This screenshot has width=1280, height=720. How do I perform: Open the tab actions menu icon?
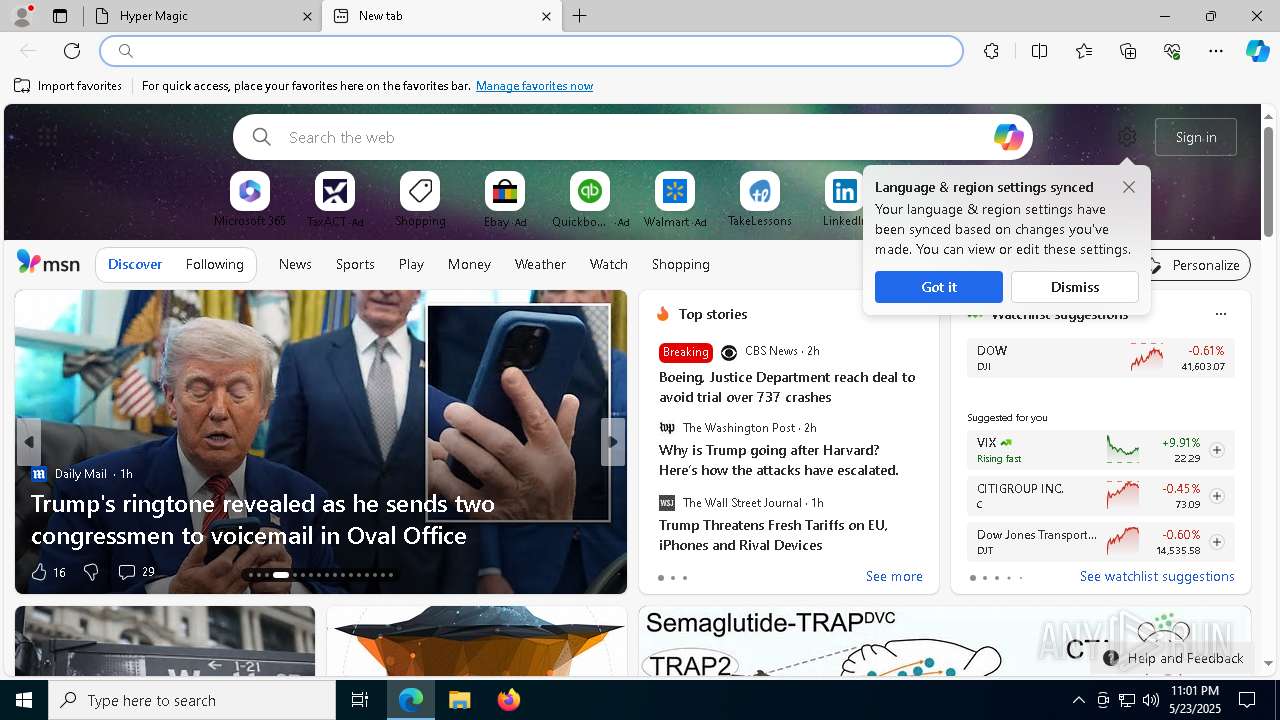pos(60,16)
